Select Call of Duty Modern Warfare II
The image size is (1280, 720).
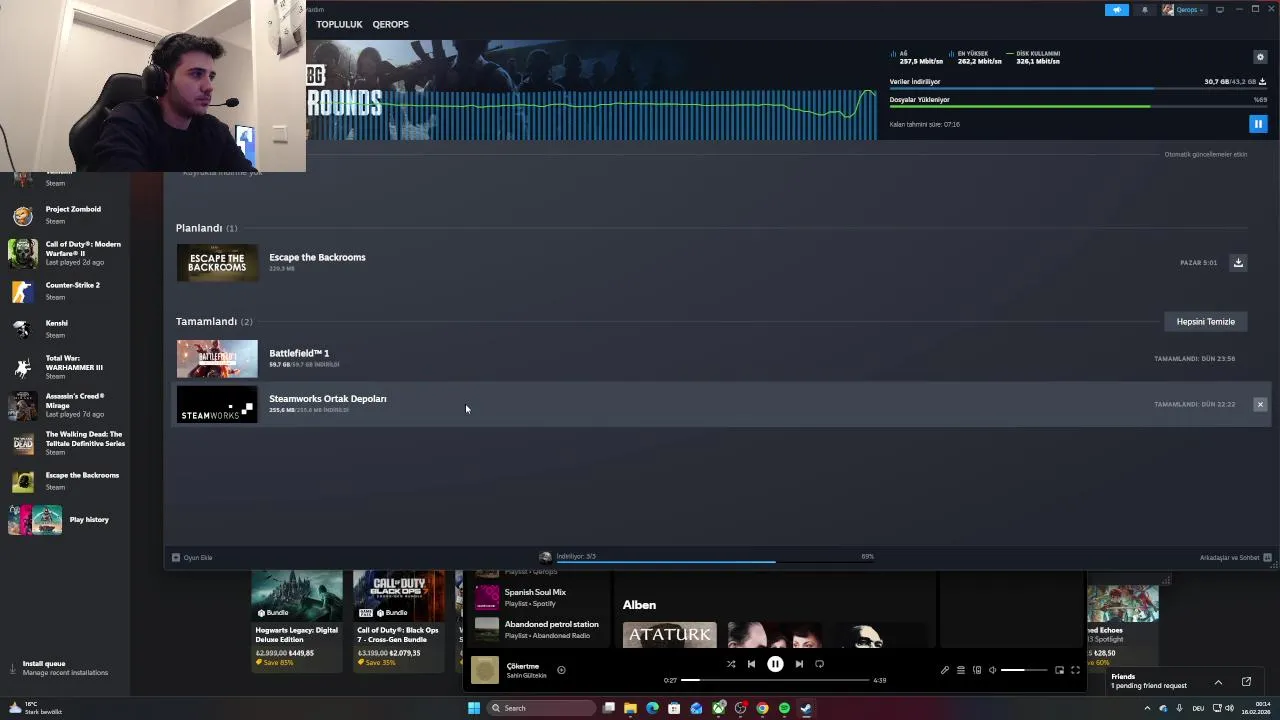click(x=65, y=253)
